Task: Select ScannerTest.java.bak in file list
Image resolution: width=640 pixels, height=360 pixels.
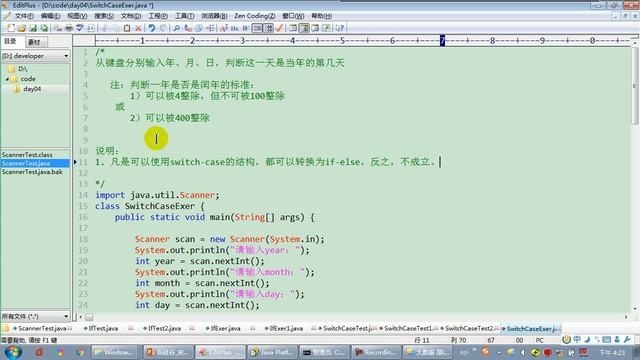Action: [32, 172]
